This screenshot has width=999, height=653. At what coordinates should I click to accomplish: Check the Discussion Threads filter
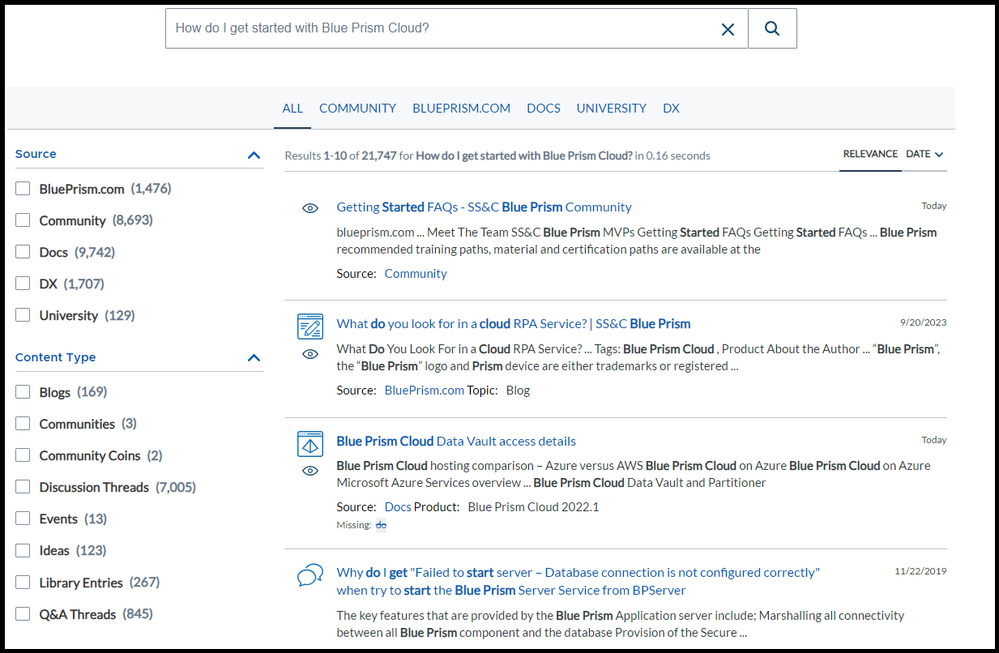pyautogui.click(x=23, y=487)
